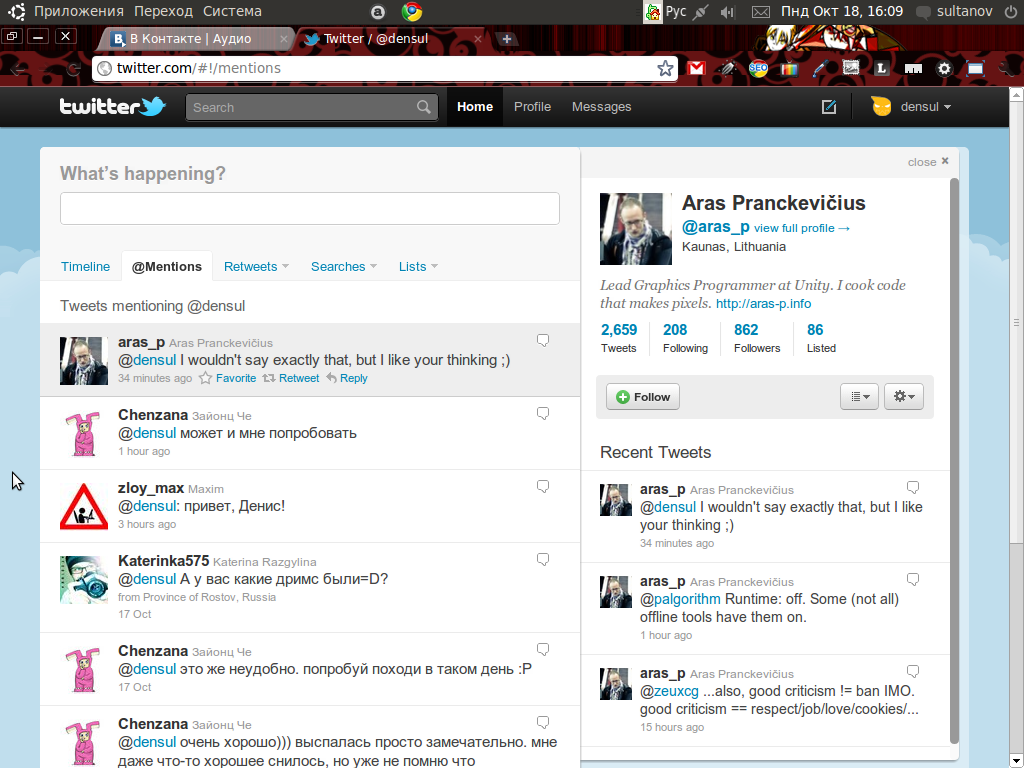Screen dimensions: 1024x768
Task: Click the 86 Listed count
Action: coord(821,338)
